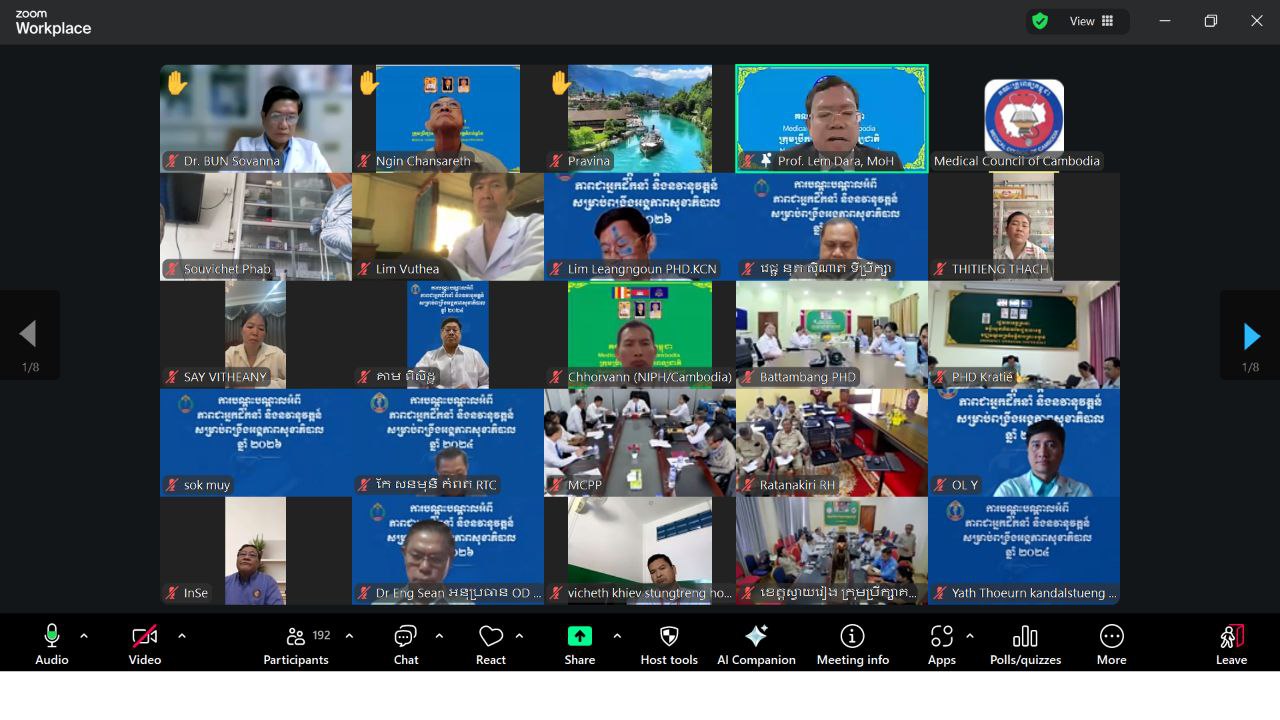Show Meeting info
The height and width of the screenshot is (720, 1280).
tap(852, 644)
